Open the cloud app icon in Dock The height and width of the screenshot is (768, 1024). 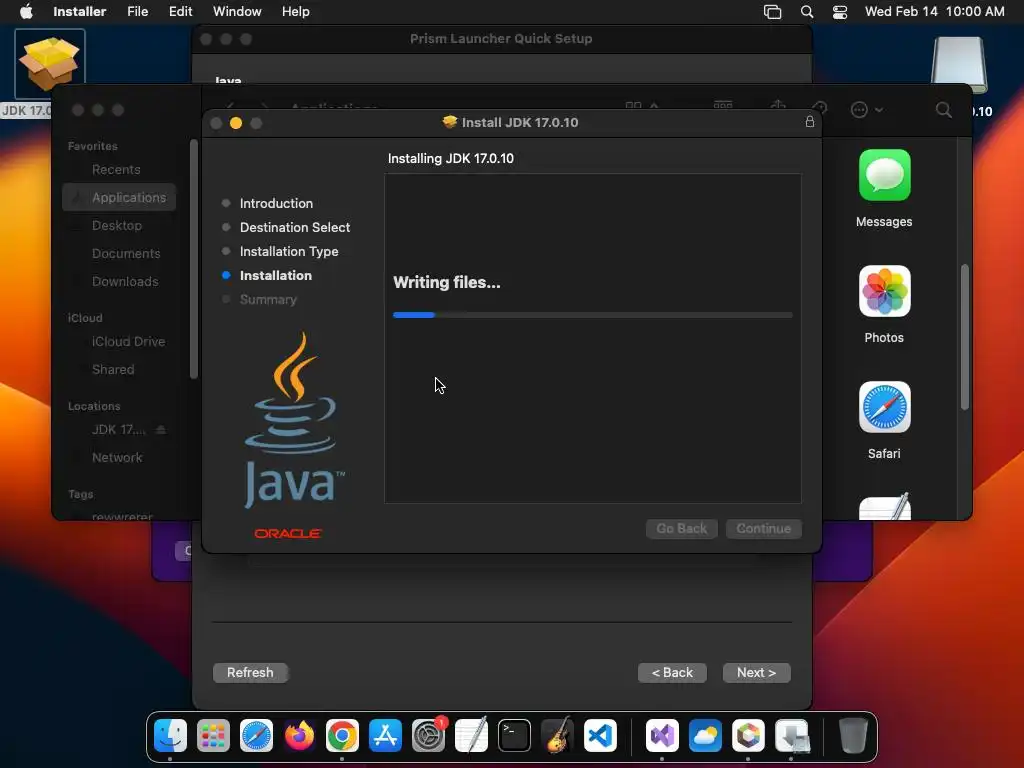[x=705, y=735]
